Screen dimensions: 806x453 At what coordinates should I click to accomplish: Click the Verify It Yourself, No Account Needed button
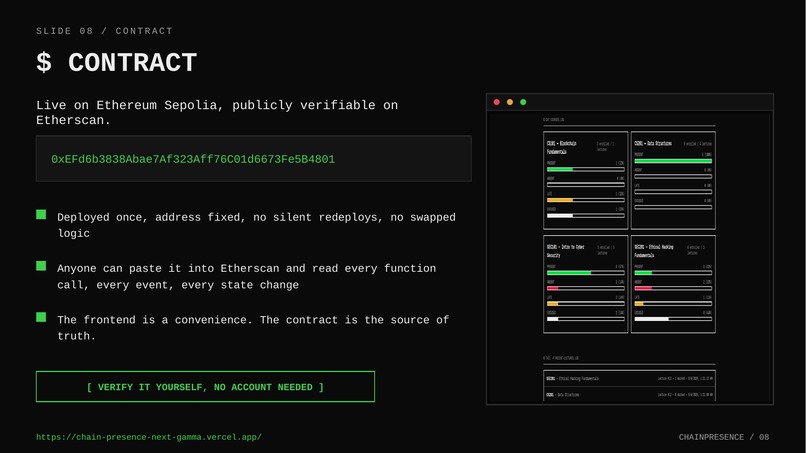coord(205,387)
